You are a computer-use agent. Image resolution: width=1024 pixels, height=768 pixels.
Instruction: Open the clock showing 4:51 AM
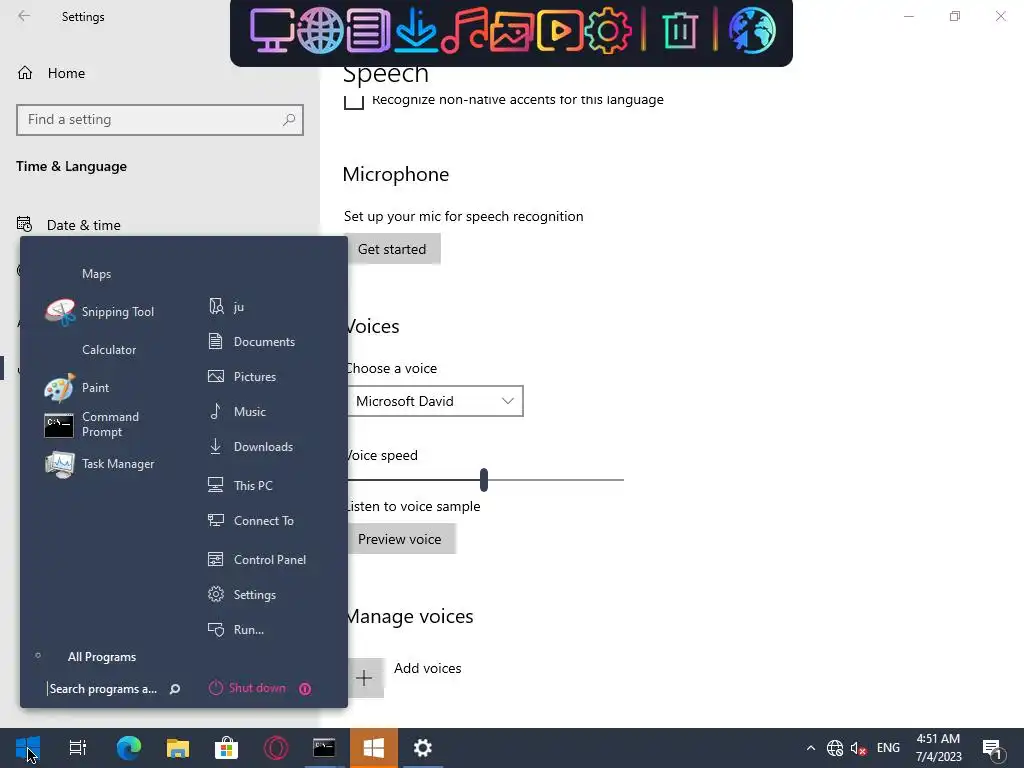pos(938,748)
